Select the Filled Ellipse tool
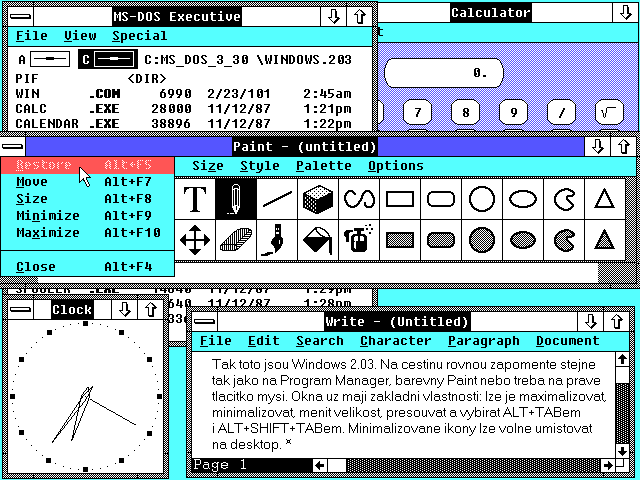 [523, 240]
